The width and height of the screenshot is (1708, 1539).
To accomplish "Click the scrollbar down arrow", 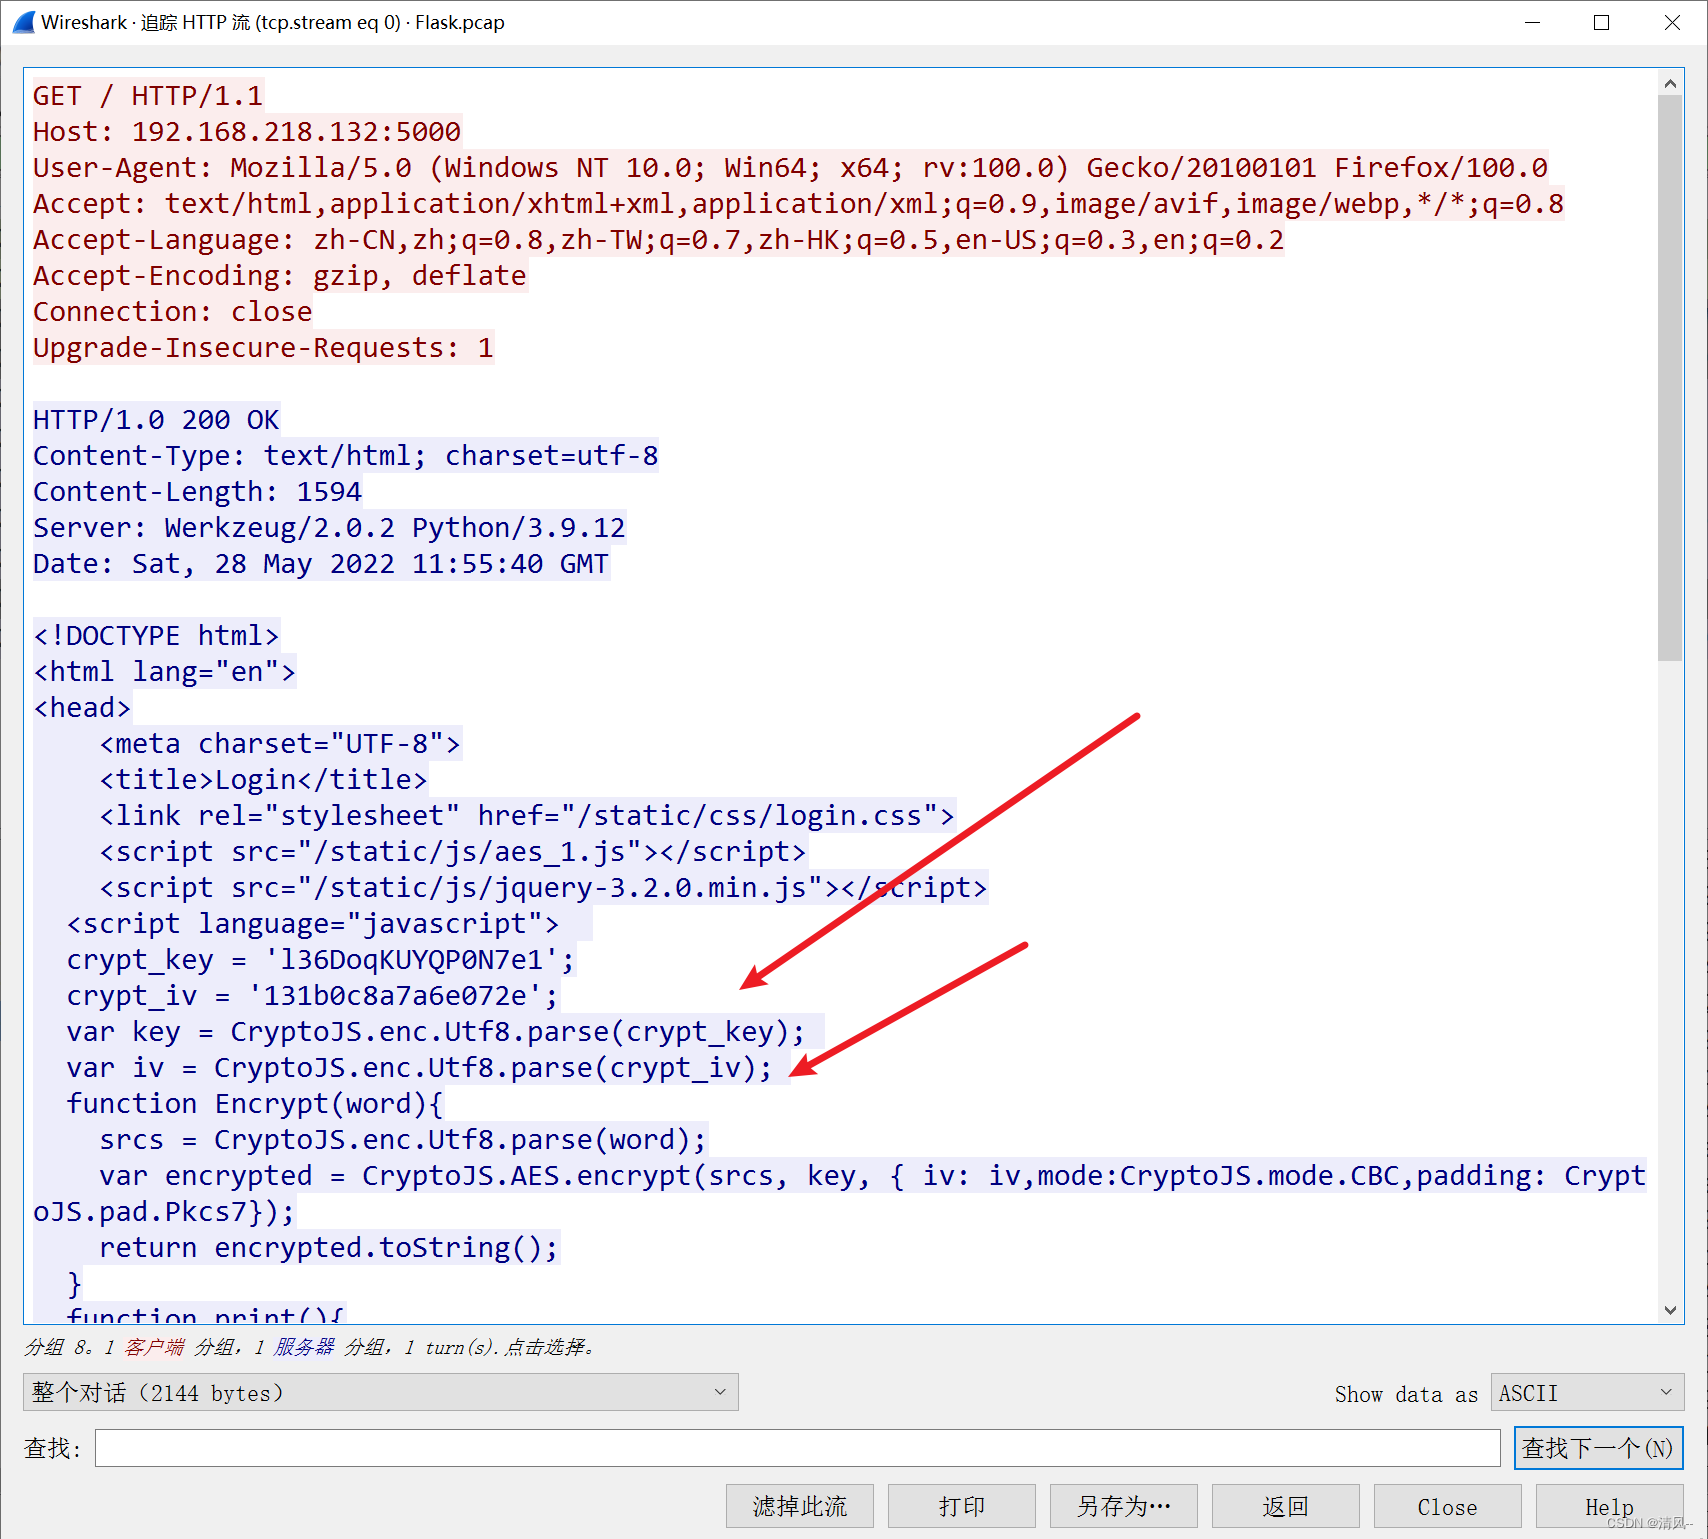I will click(x=1669, y=1310).
